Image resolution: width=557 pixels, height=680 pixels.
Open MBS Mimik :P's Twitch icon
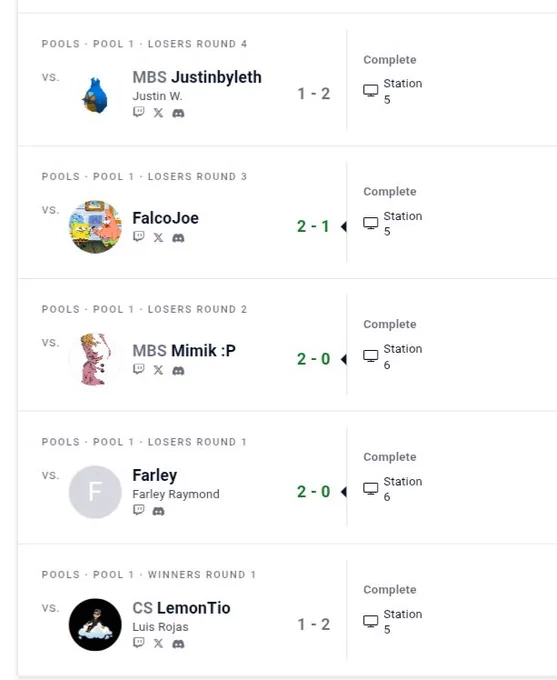[x=138, y=369]
